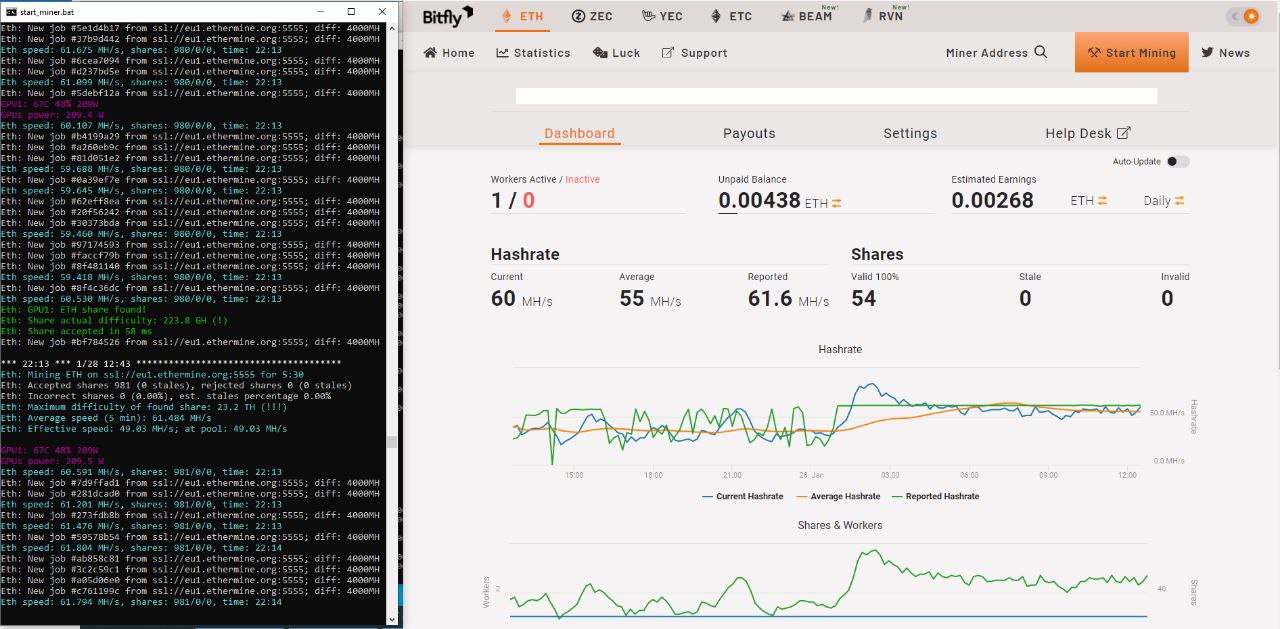Open the Help Desk external link
The width and height of the screenshot is (1280, 629).
pyautogui.click(x=1088, y=134)
